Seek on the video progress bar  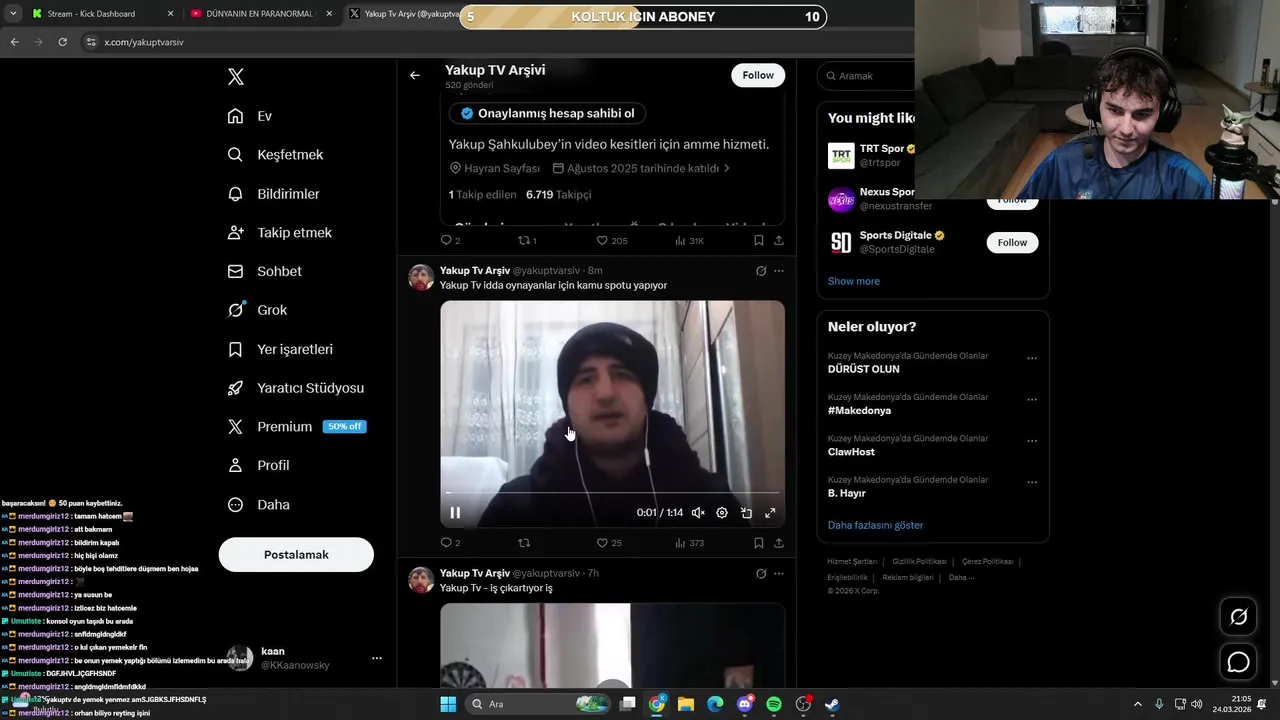612,492
